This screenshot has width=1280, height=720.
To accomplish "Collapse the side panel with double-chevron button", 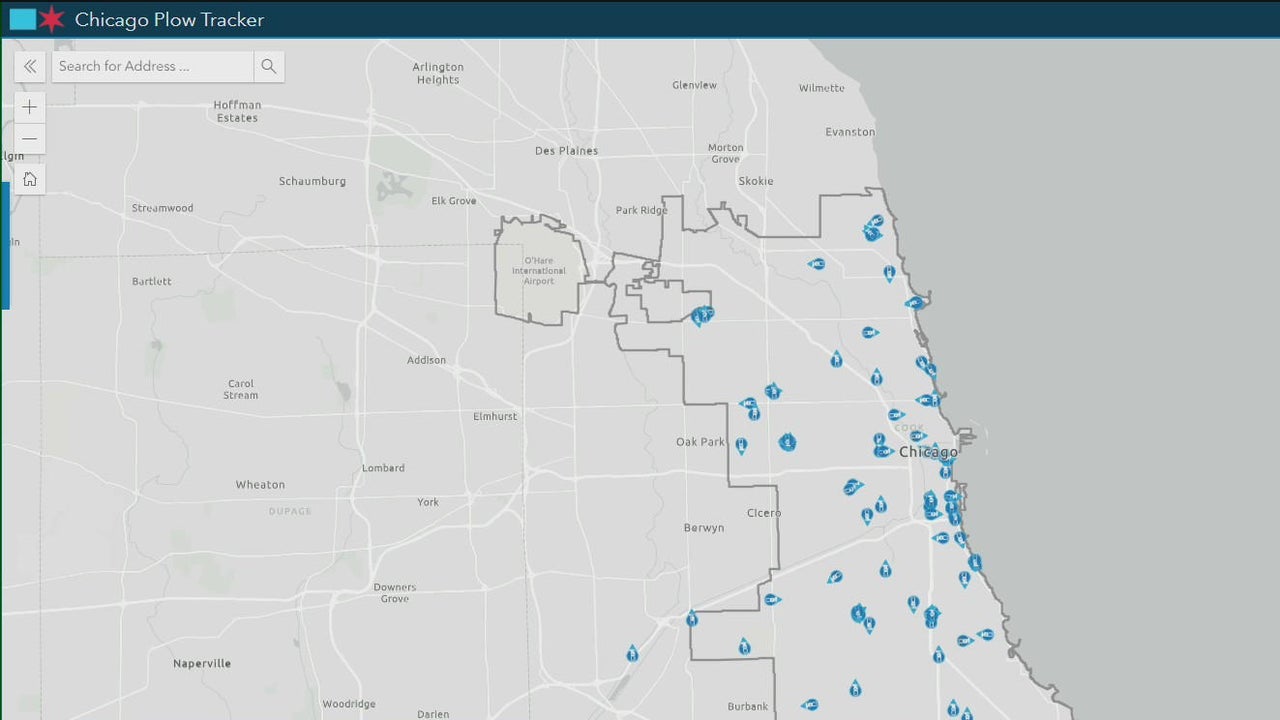I will click(x=30, y=67).
